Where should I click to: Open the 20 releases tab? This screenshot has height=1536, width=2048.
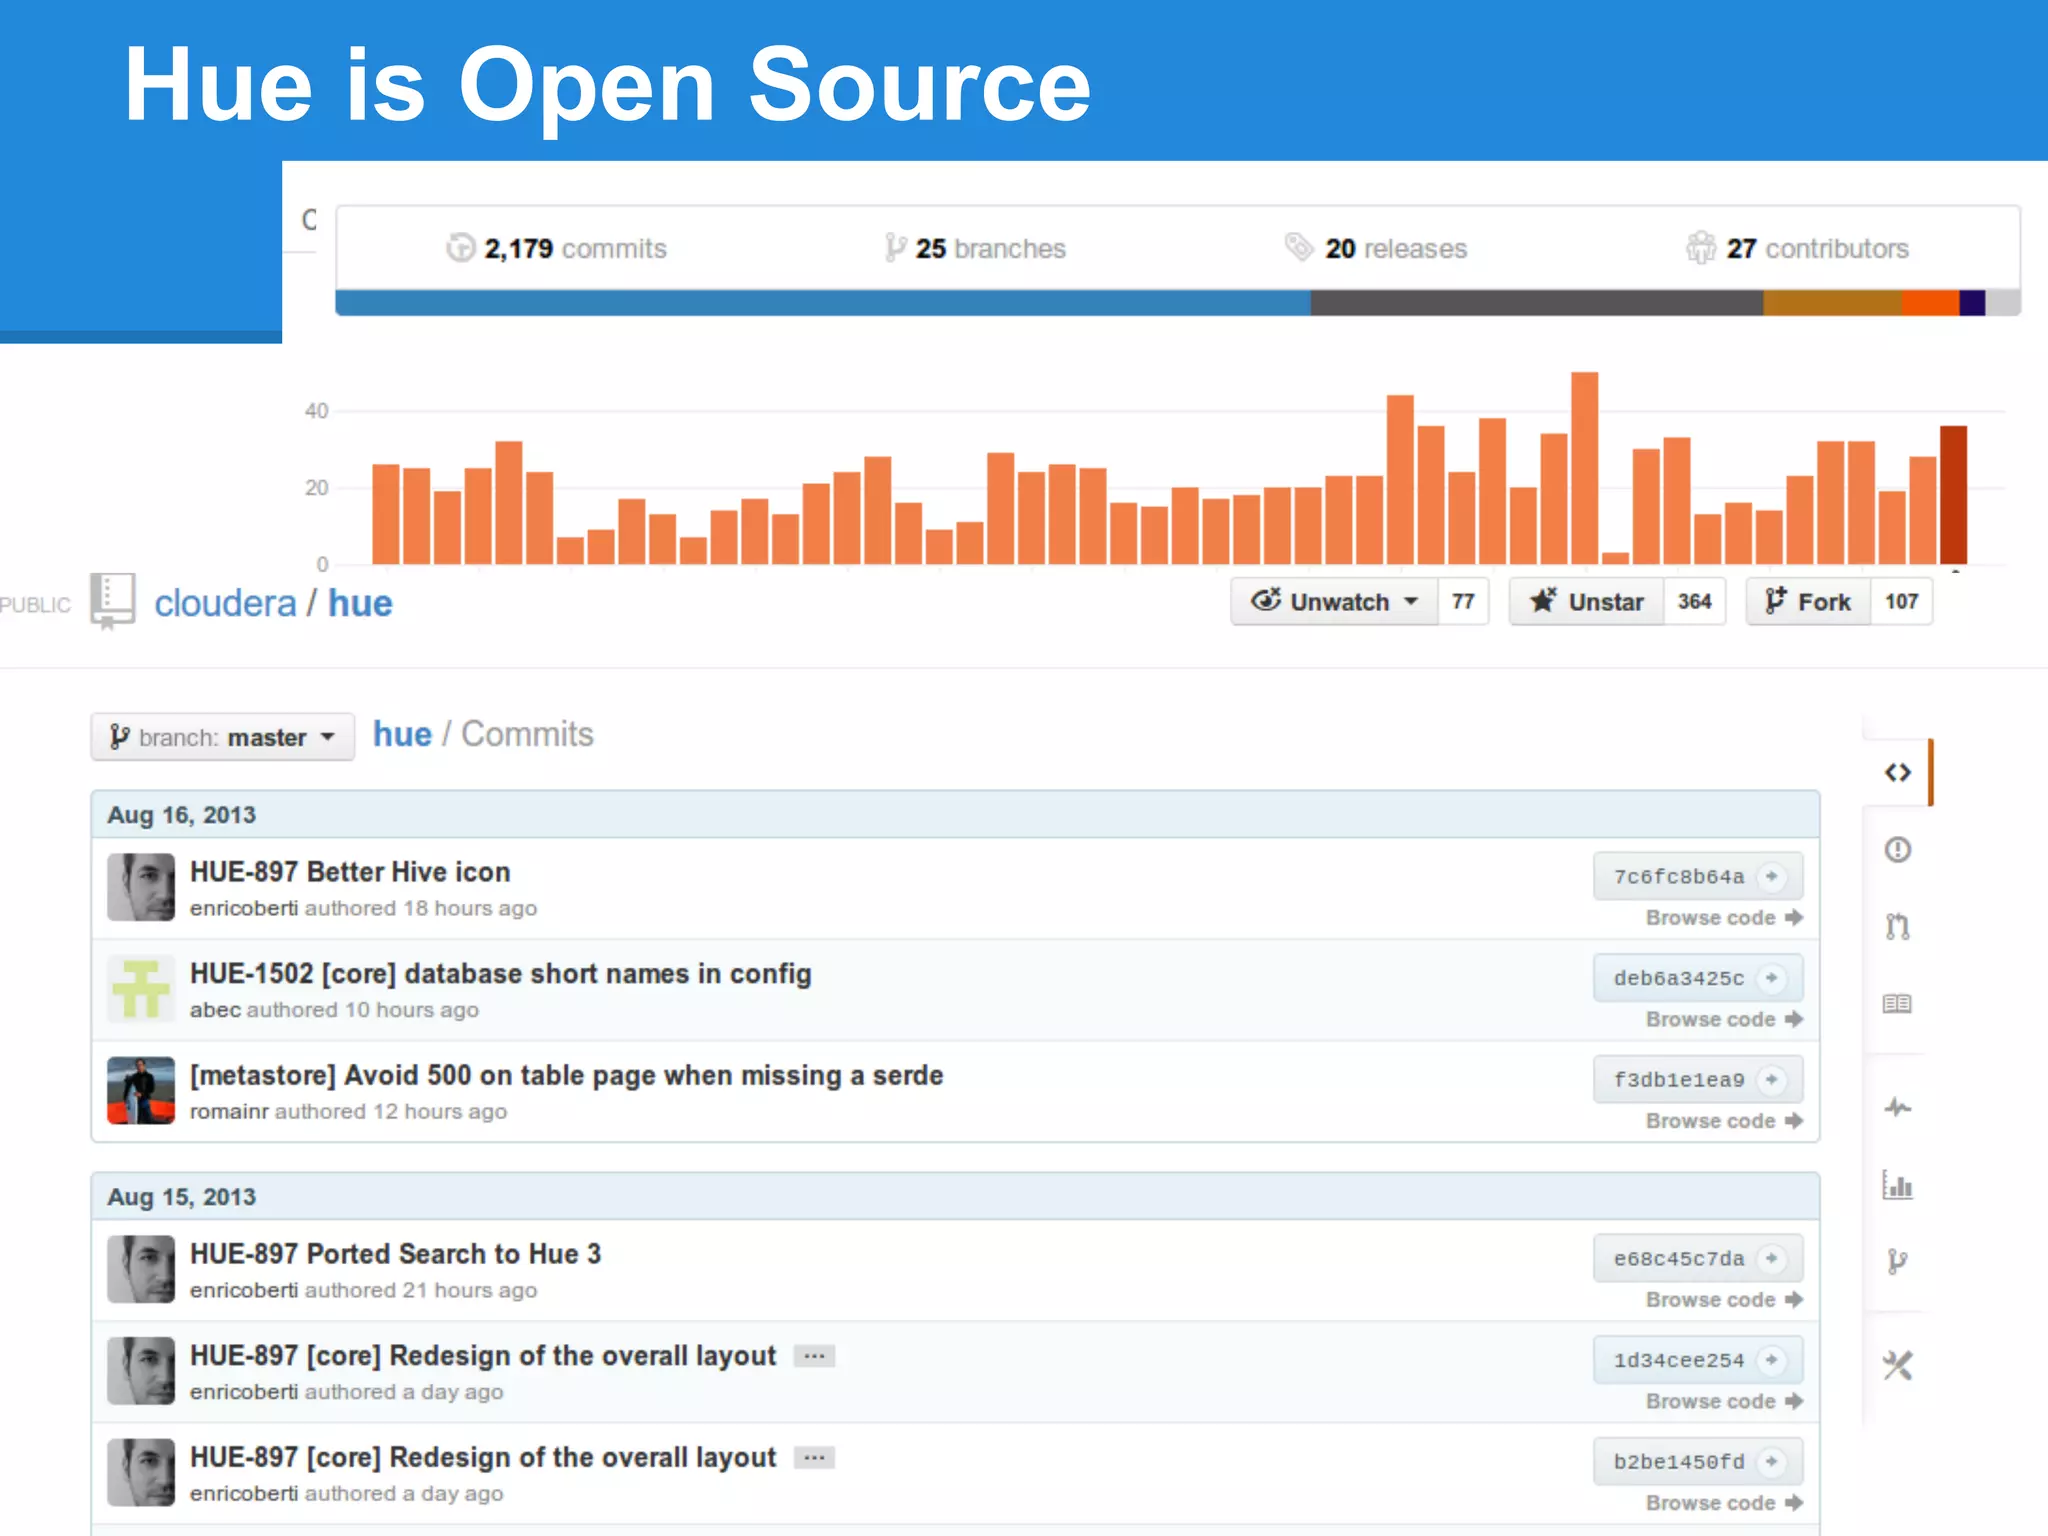pyautogui.click(x=1376, y=248)
